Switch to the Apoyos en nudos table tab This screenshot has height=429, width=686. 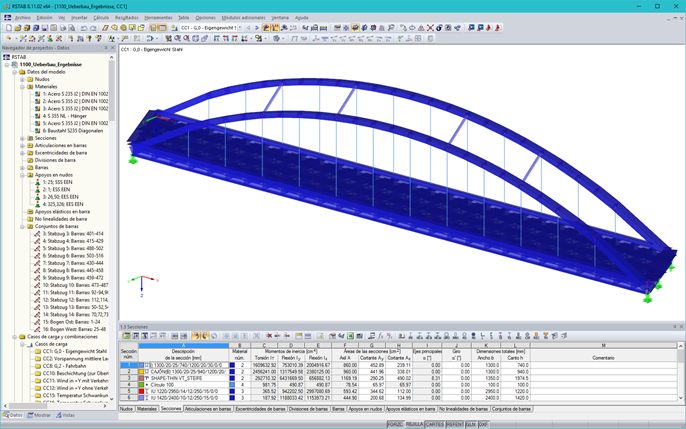coord(365,409)
